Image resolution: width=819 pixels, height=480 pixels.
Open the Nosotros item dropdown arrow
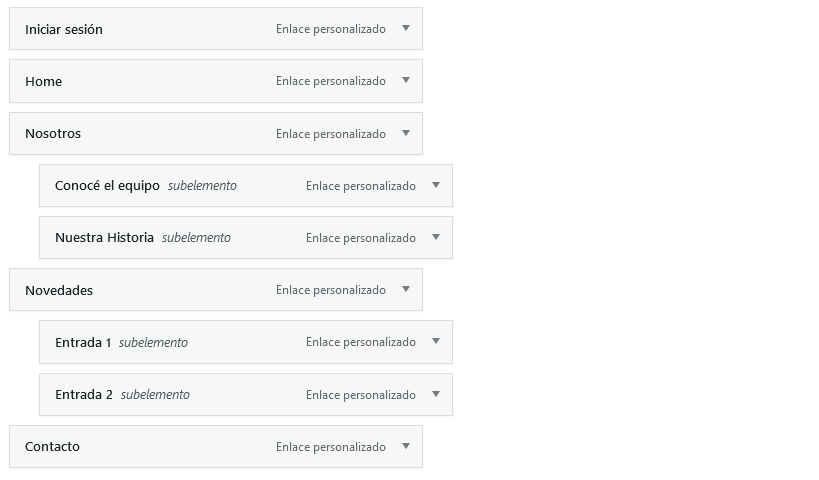point(406,133)
